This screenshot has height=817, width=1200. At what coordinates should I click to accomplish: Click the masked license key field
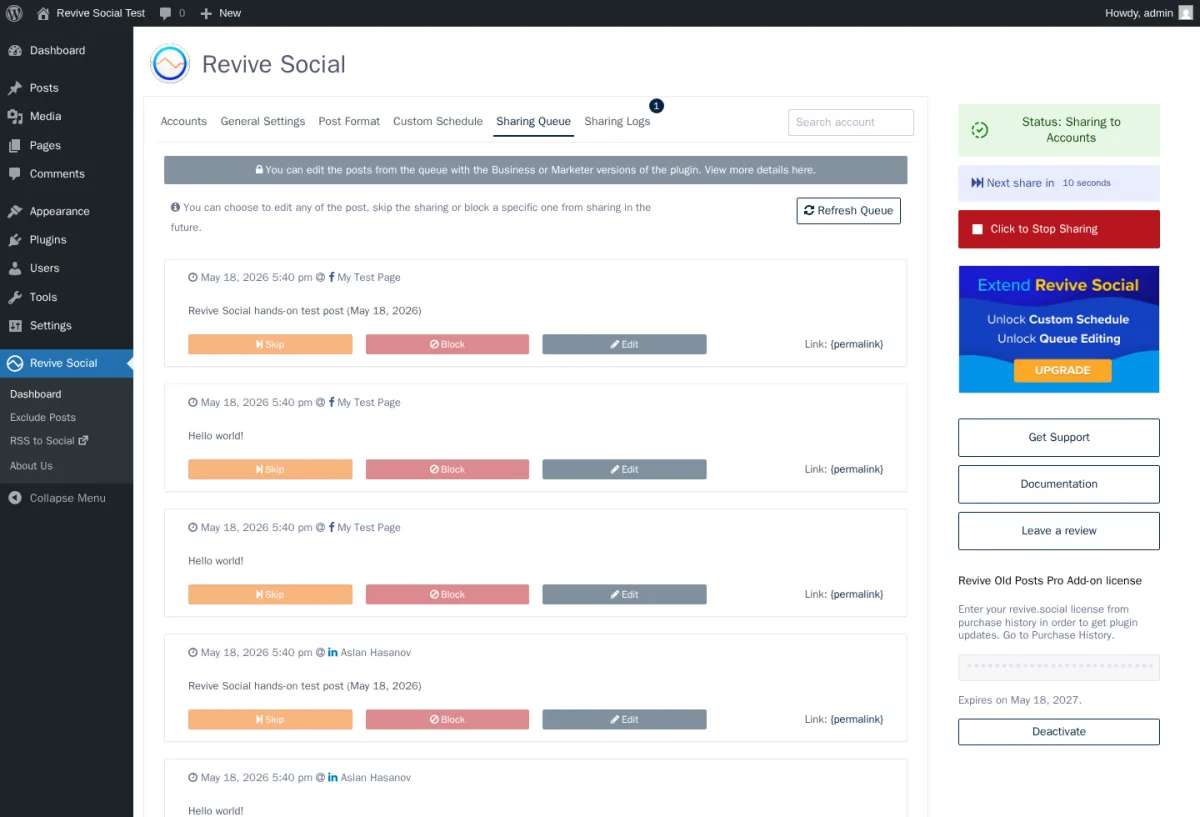[1059, 667]
